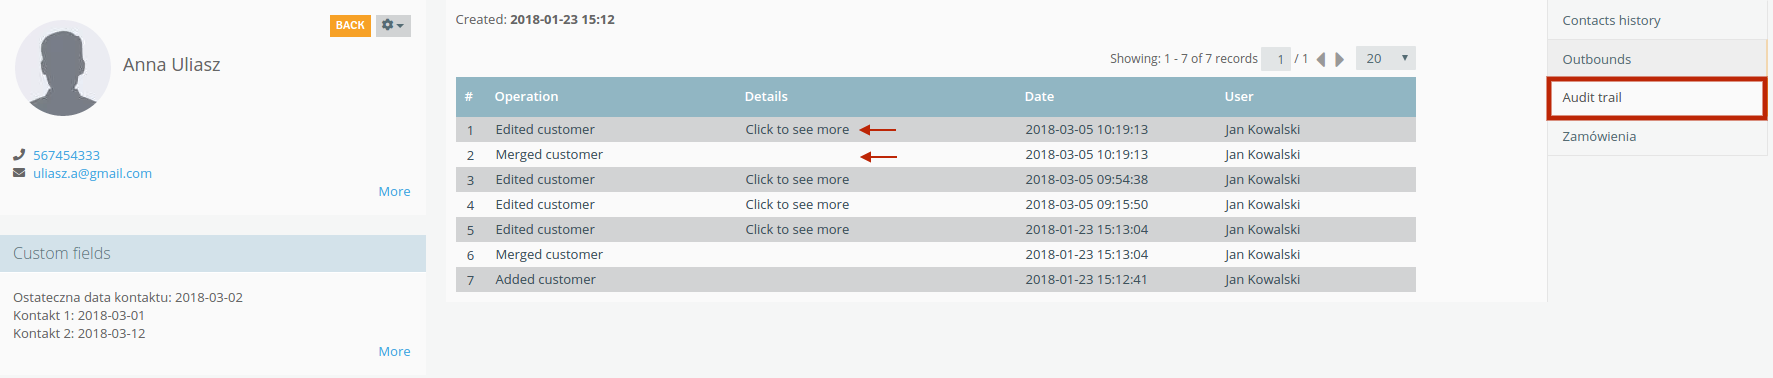Screen dimensions: 1773x378
Task: Expand contact details with More link
Action: point(394,191)
